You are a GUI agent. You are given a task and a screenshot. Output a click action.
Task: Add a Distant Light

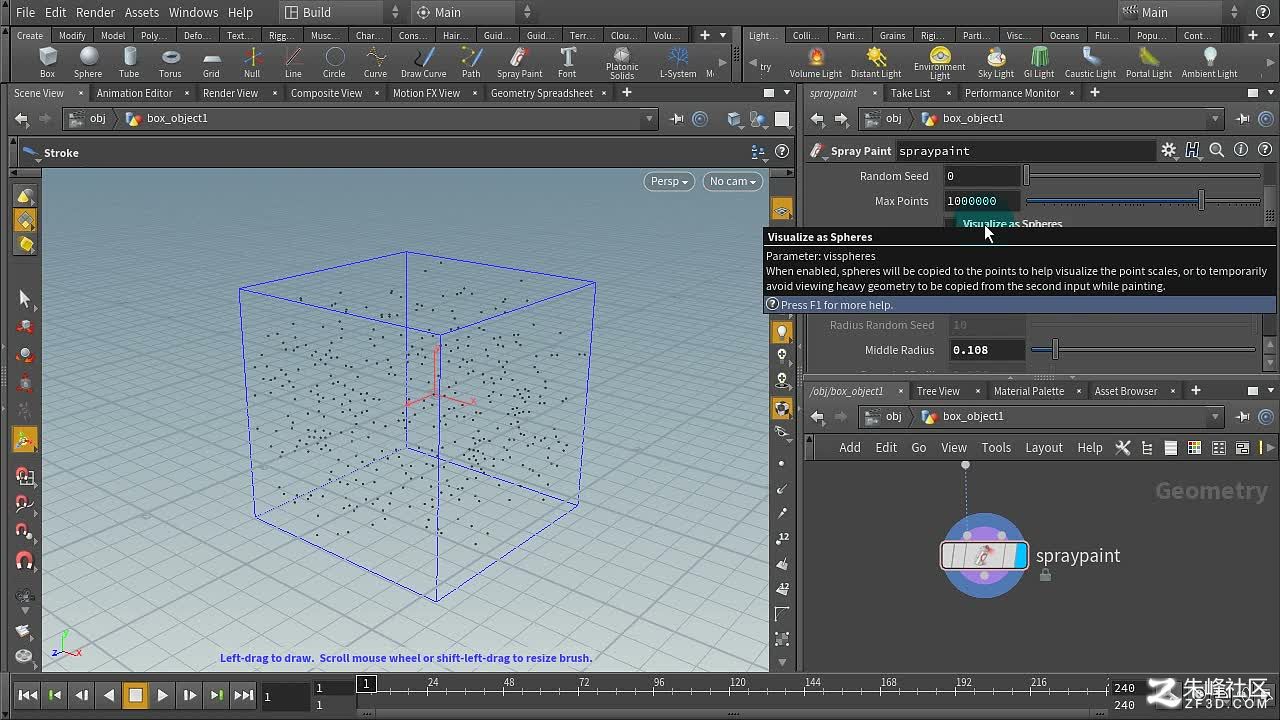[876, 62]
